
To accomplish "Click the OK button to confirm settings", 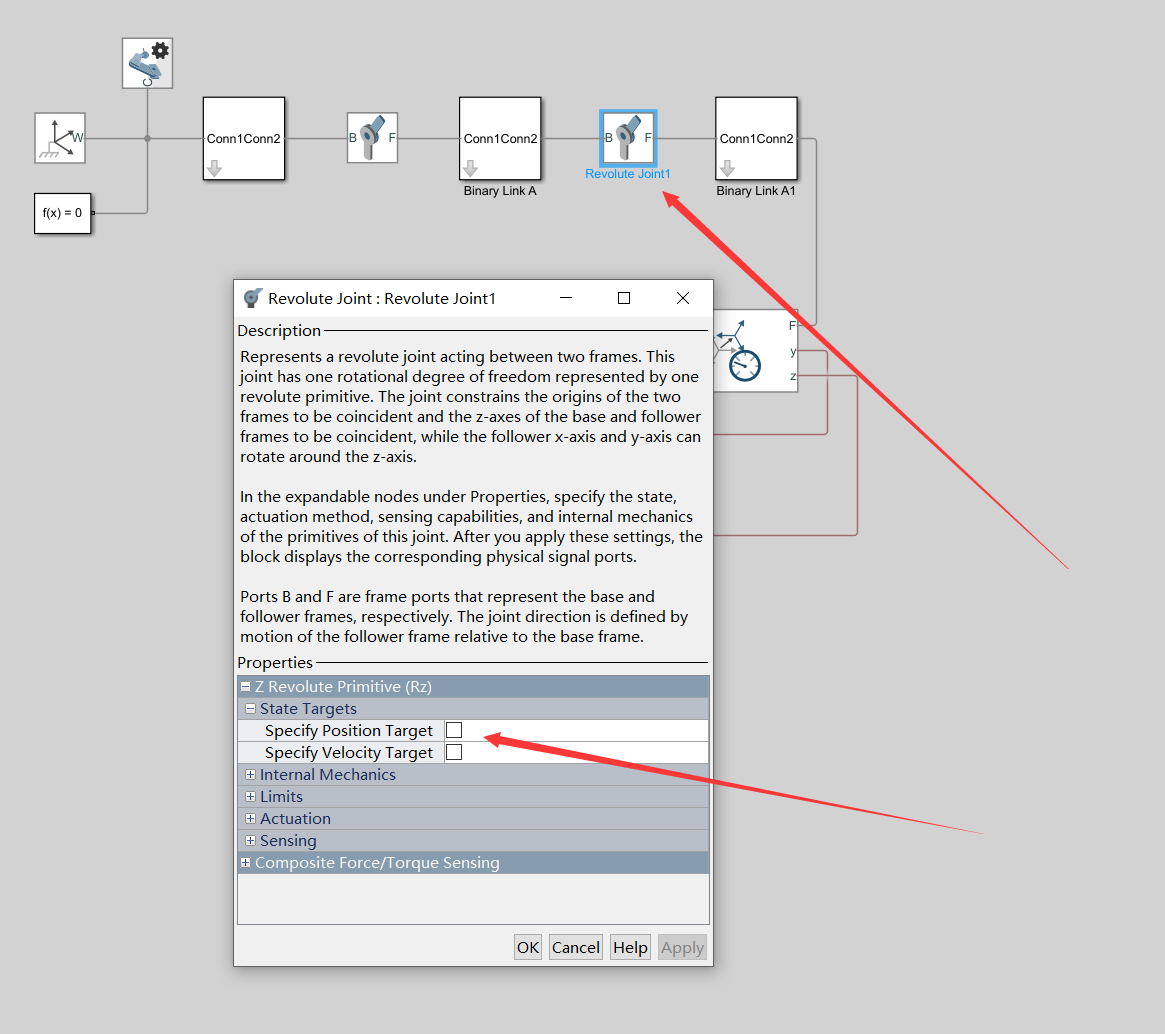I will click(x=527, y=947).
